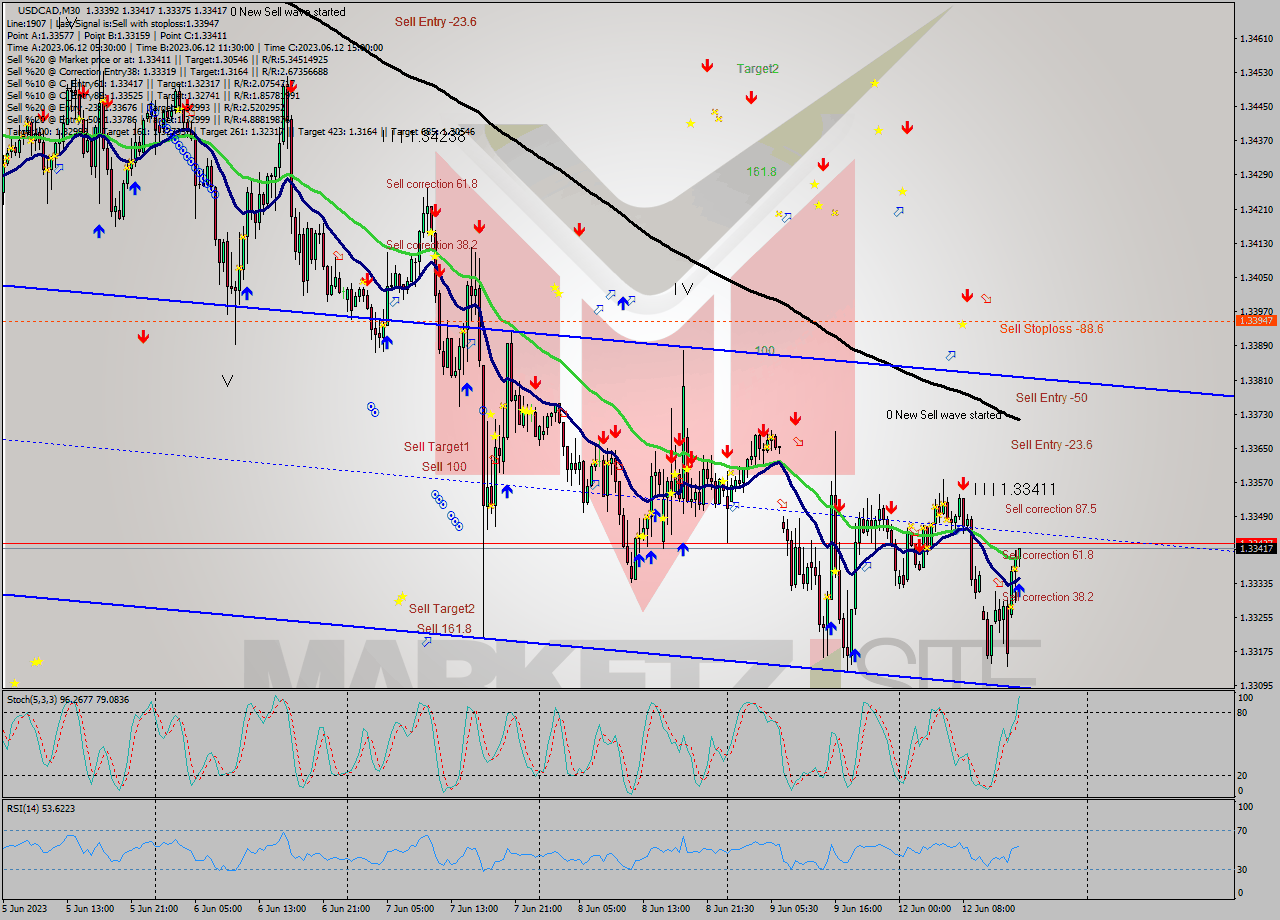1280x920 pixels.
Task: Click the 'Sell 161.8' label
Action: (443, 629)
